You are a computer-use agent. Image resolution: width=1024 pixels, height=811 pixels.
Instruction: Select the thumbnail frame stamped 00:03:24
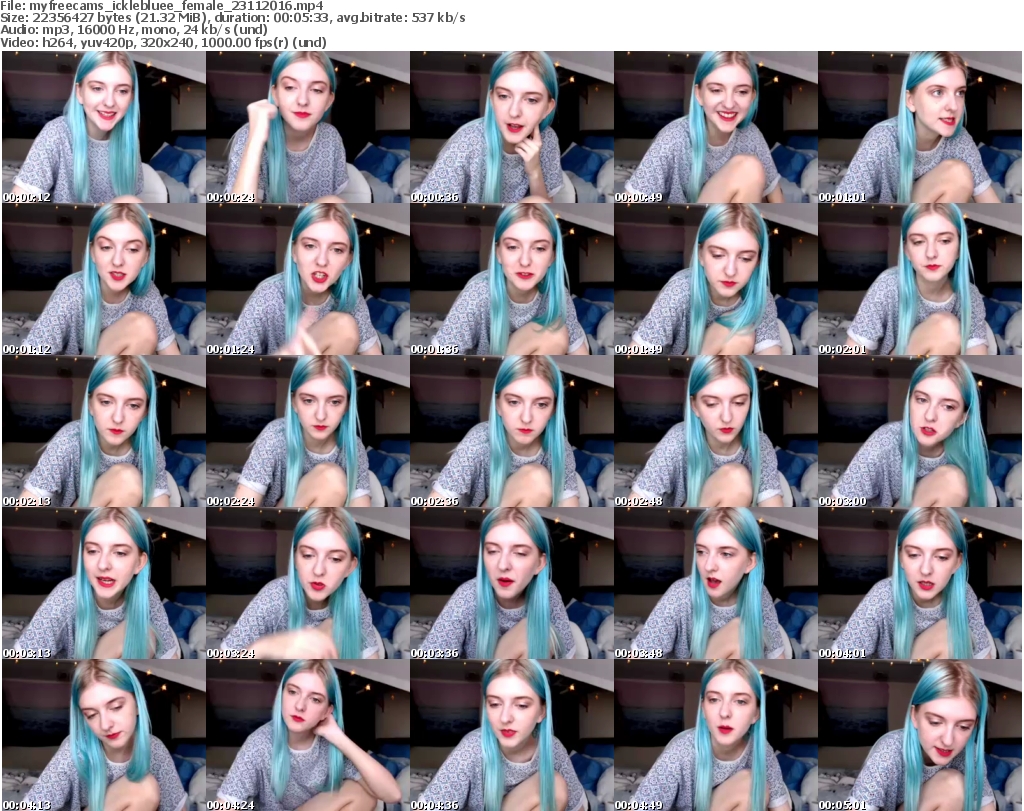point(308,583)
